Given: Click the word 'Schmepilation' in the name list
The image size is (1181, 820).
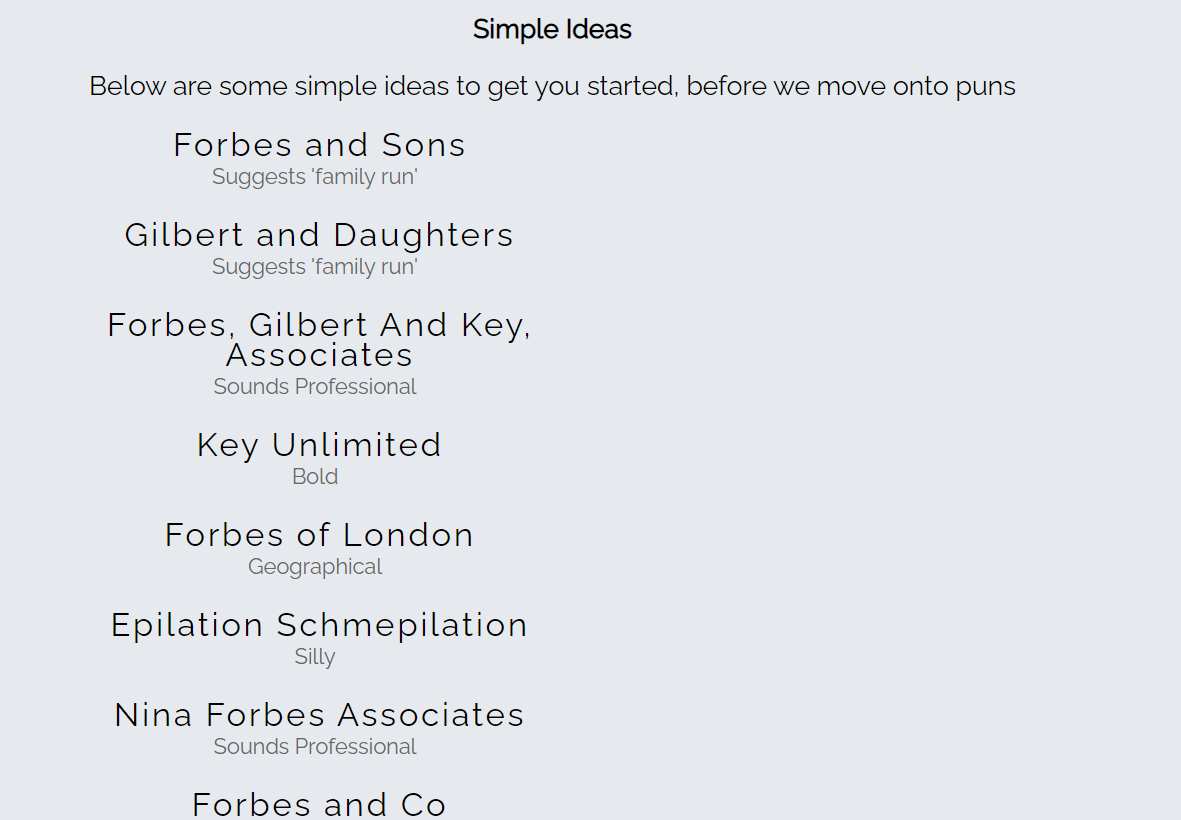Looking at the screenshot, I should point(402,625).
